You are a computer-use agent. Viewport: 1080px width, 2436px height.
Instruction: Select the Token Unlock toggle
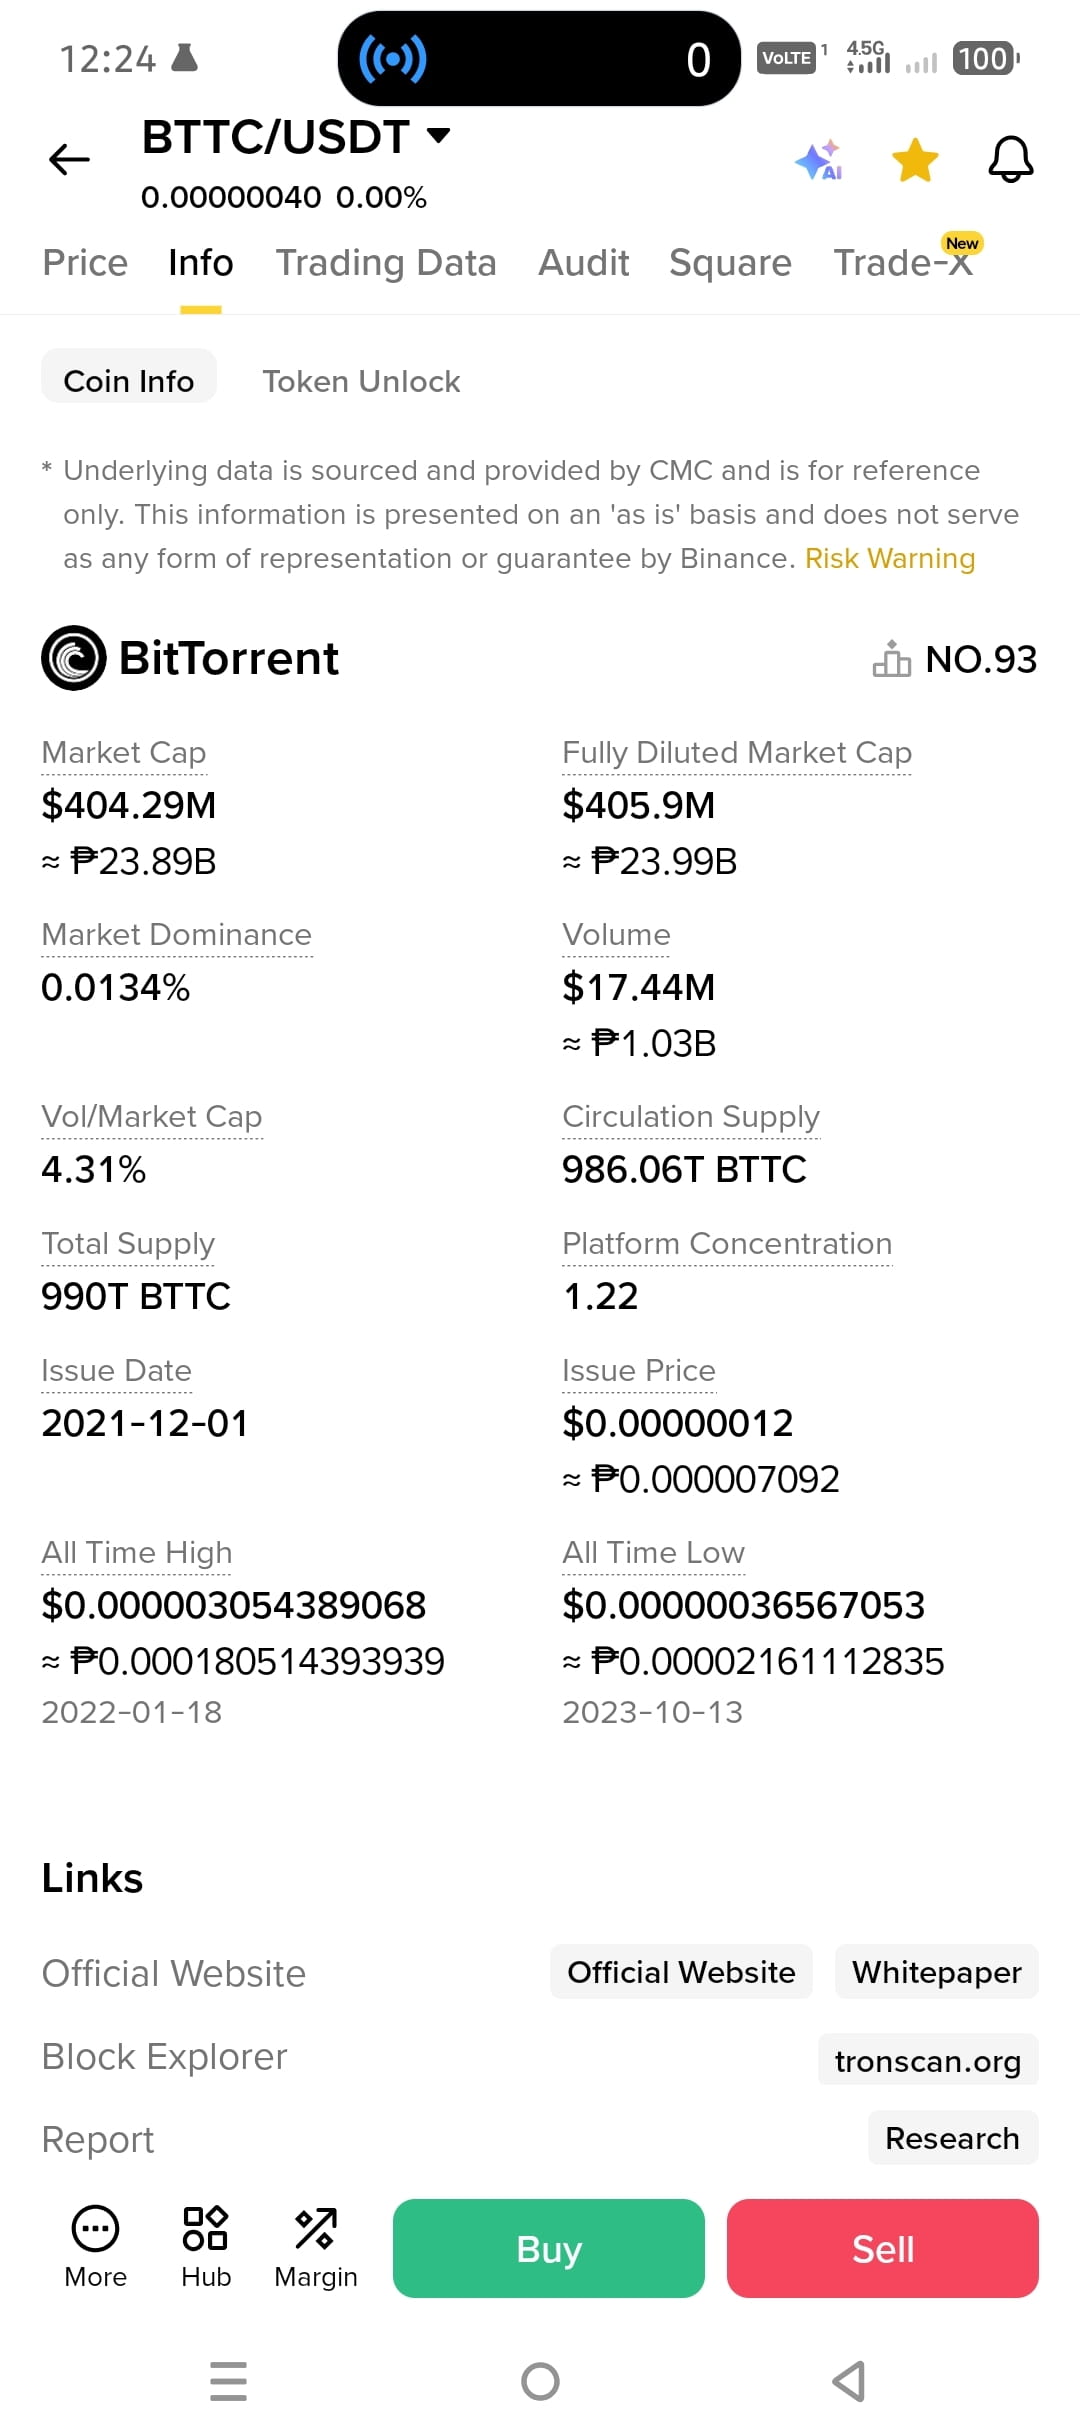pos(361,381)
